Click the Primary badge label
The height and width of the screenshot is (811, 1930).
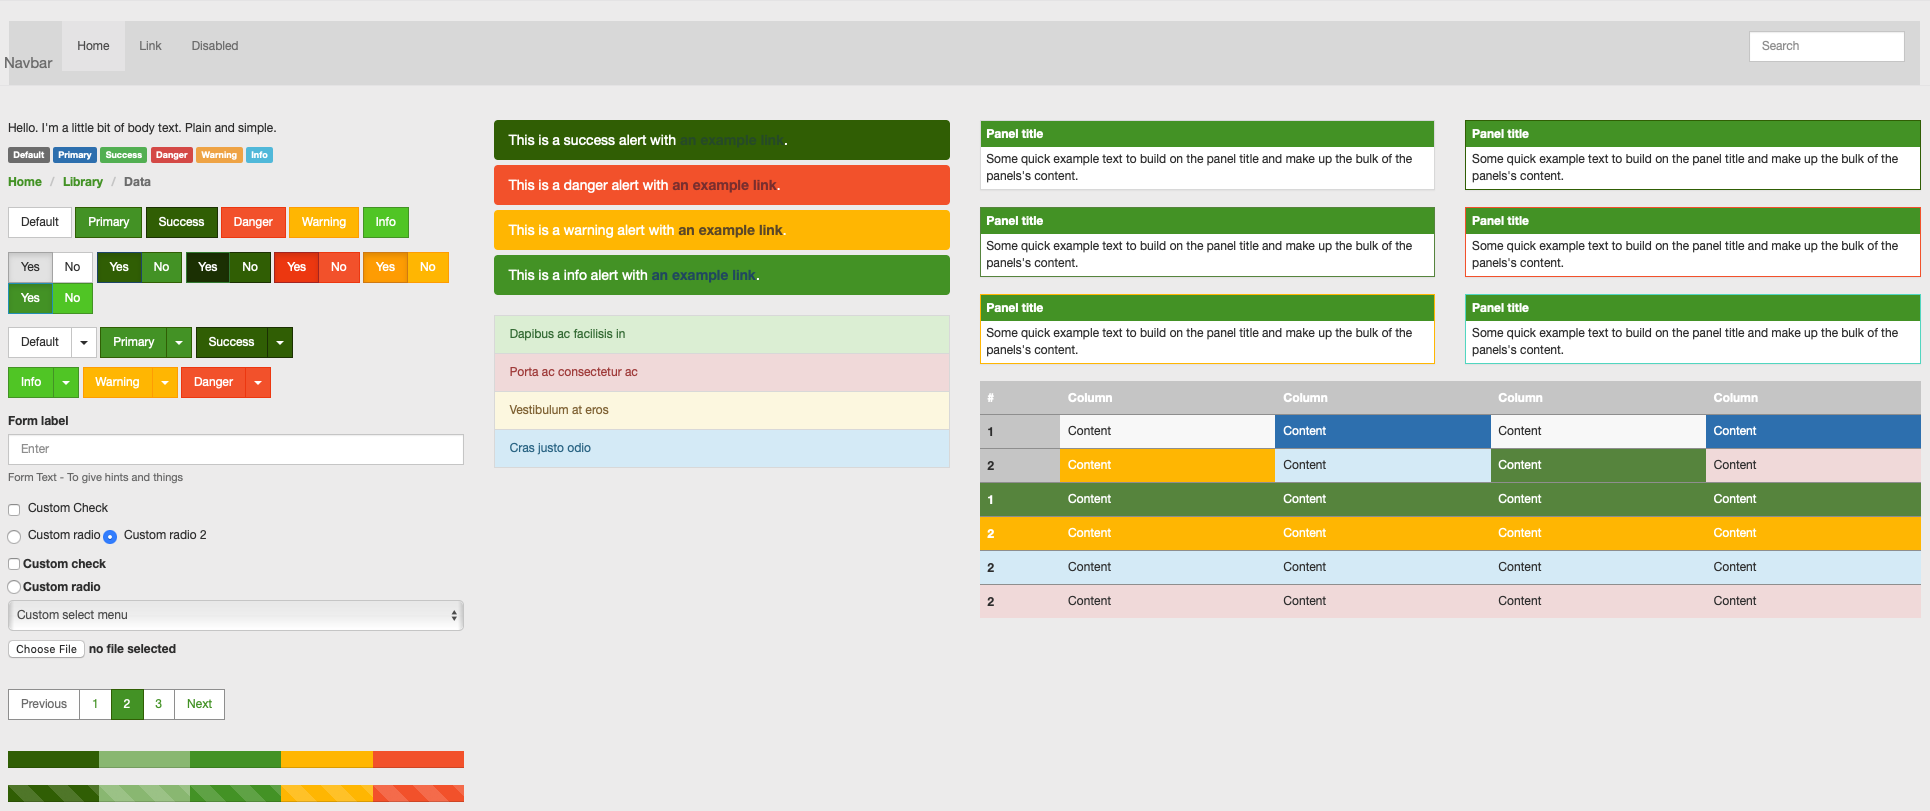(x=74, y=155)
